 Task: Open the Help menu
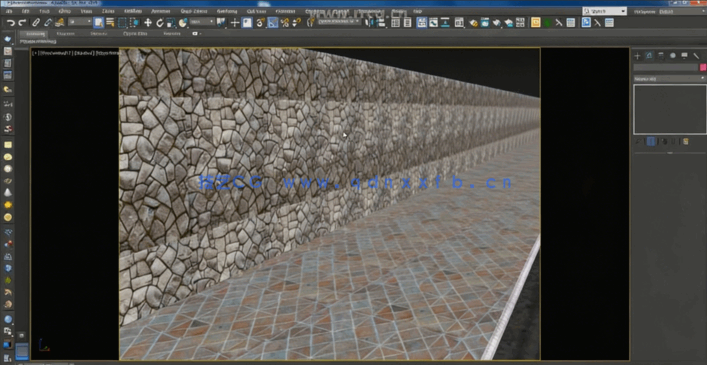(x=418, y=11)
